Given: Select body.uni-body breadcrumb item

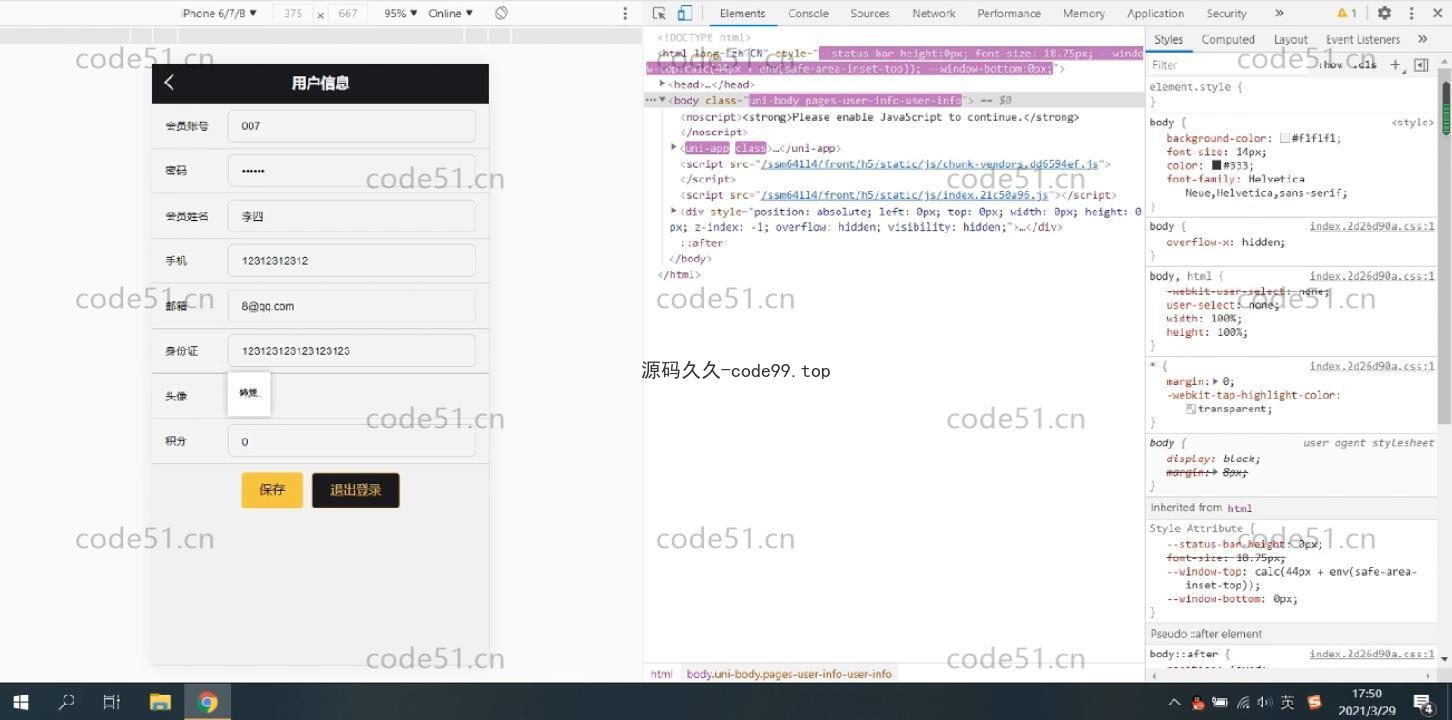Looking at the screenshot, I should (788, 674).
